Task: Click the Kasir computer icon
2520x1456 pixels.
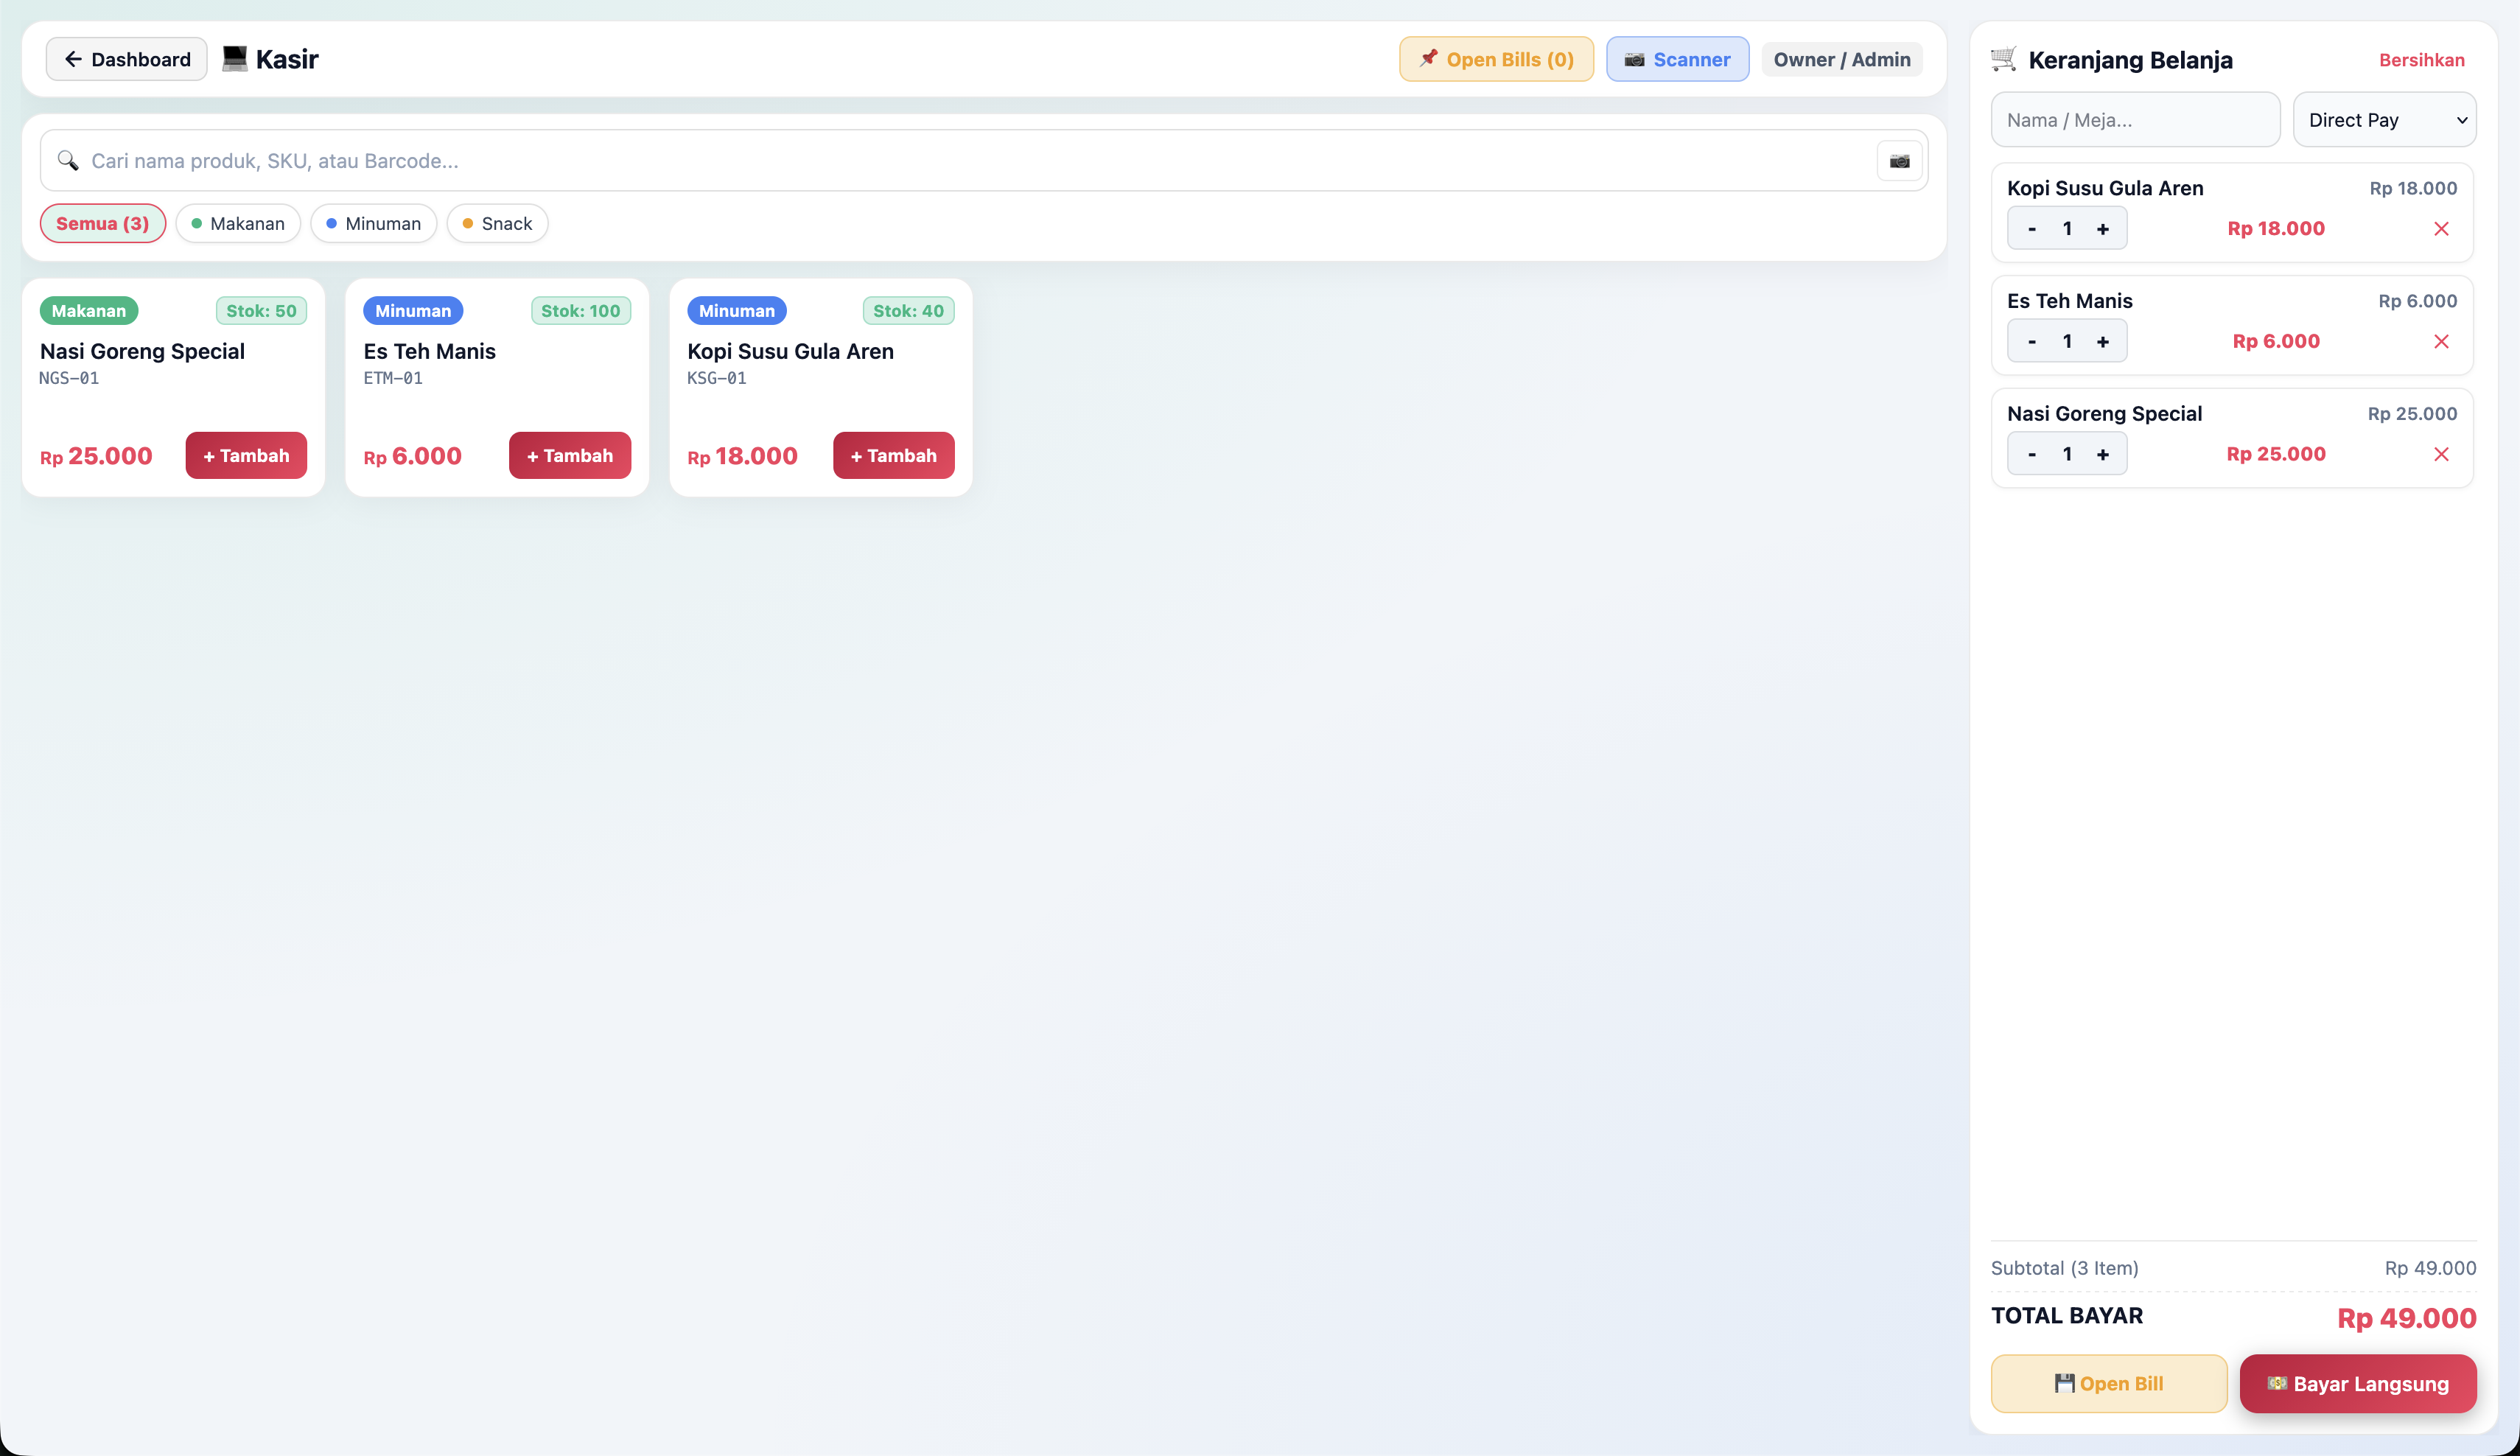Action: tap(234, 59)
